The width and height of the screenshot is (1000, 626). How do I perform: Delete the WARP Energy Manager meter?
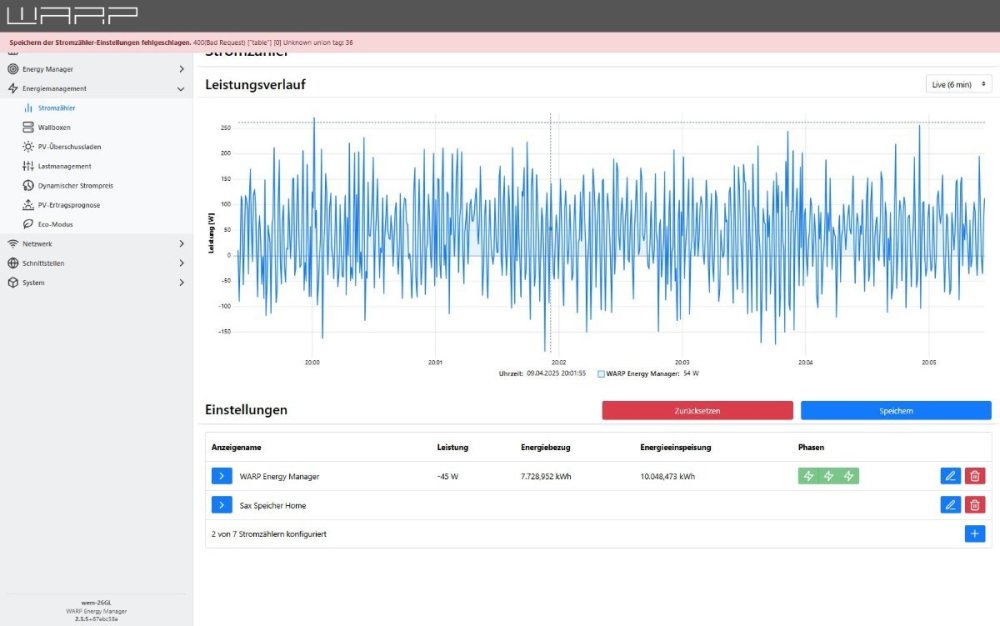tap(975, 476)
